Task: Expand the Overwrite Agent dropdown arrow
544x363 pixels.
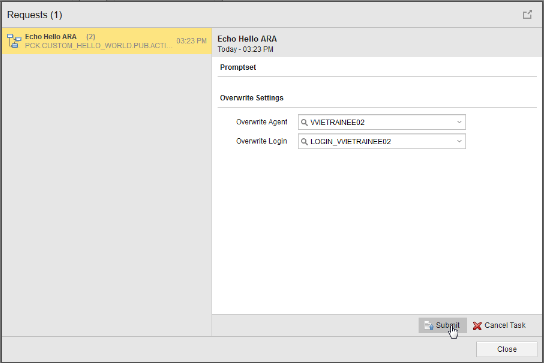Action: point(459,122)
